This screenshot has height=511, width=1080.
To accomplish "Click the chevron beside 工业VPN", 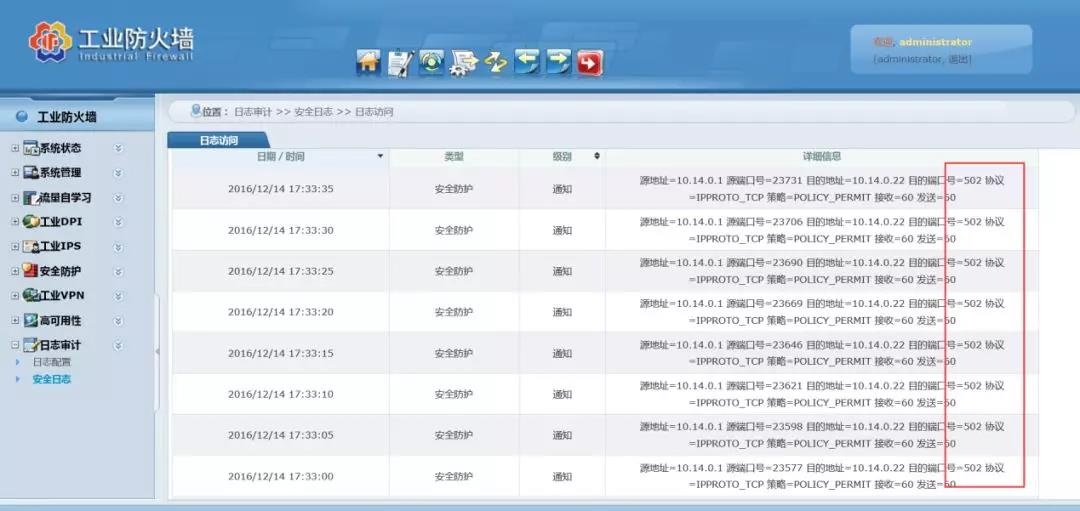I will click(118, 296).
